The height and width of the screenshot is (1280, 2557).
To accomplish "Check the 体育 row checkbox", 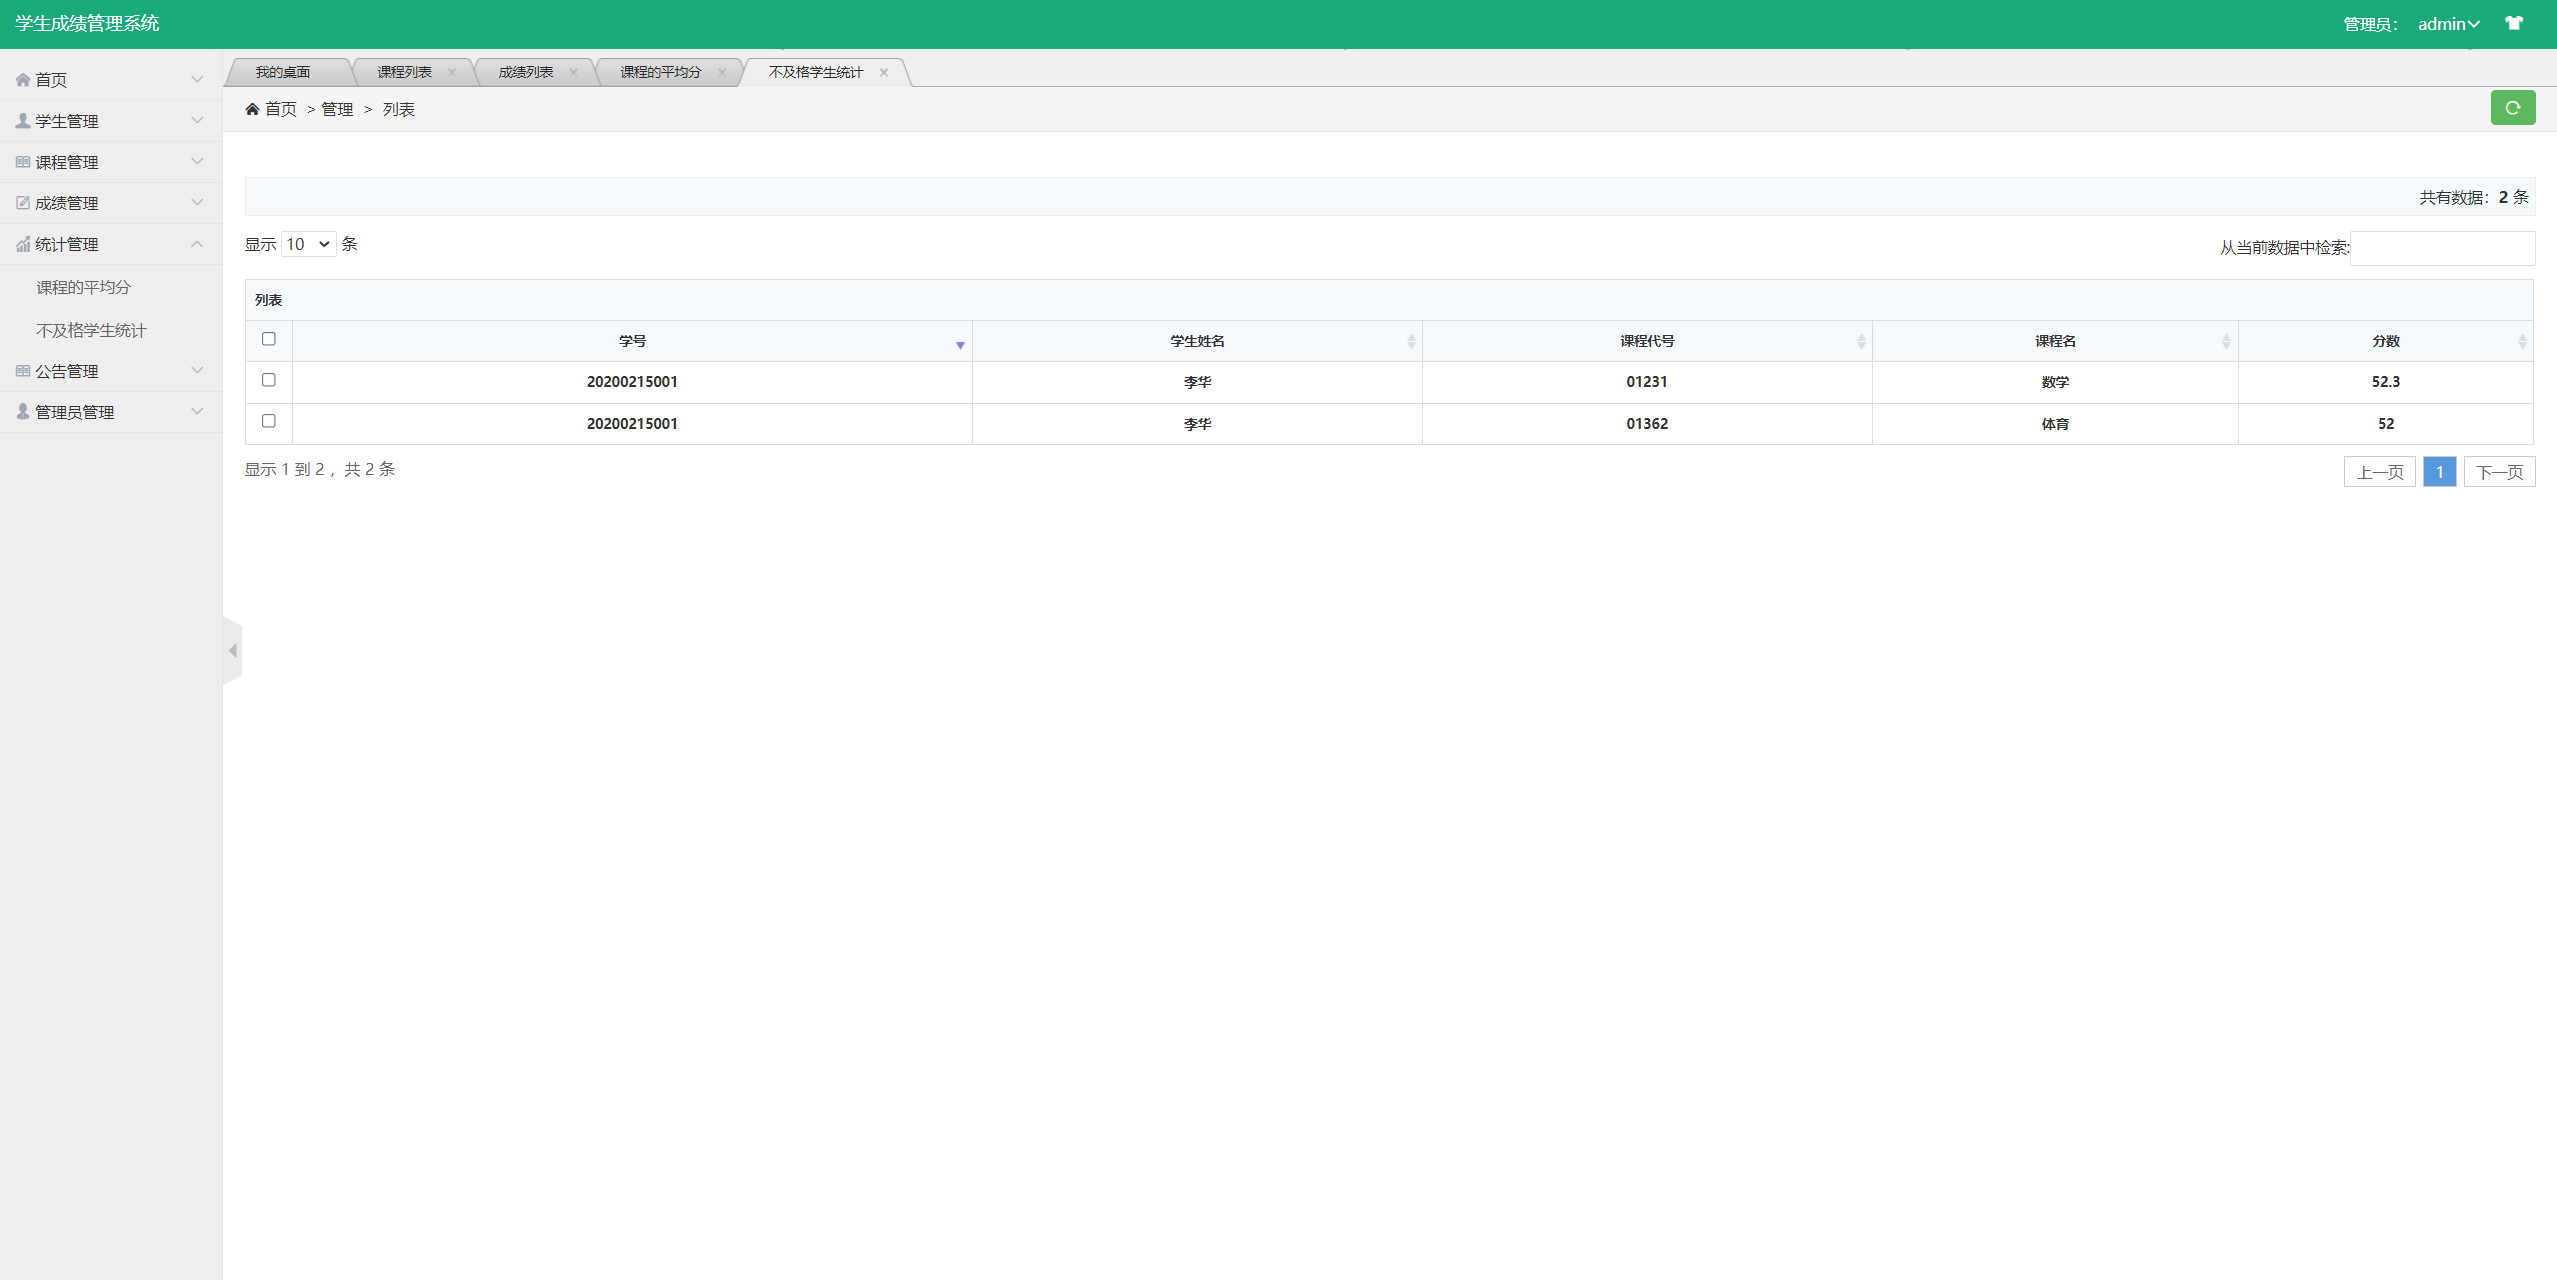I will pyautogui.click(x=268, y=421).
